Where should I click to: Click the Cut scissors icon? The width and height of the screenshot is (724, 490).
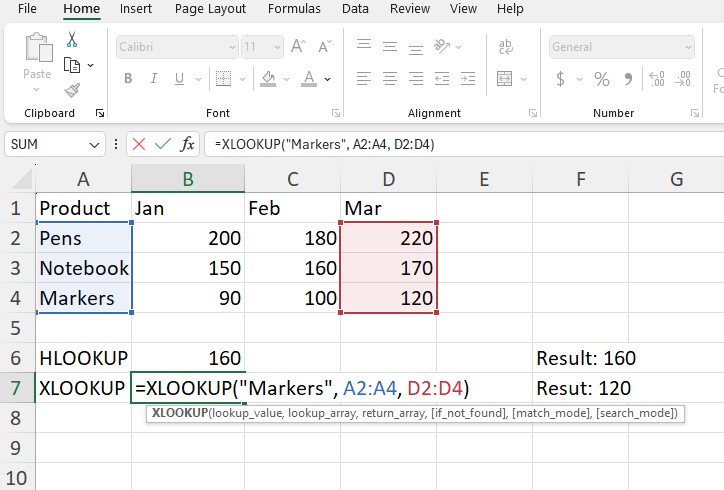72,40
